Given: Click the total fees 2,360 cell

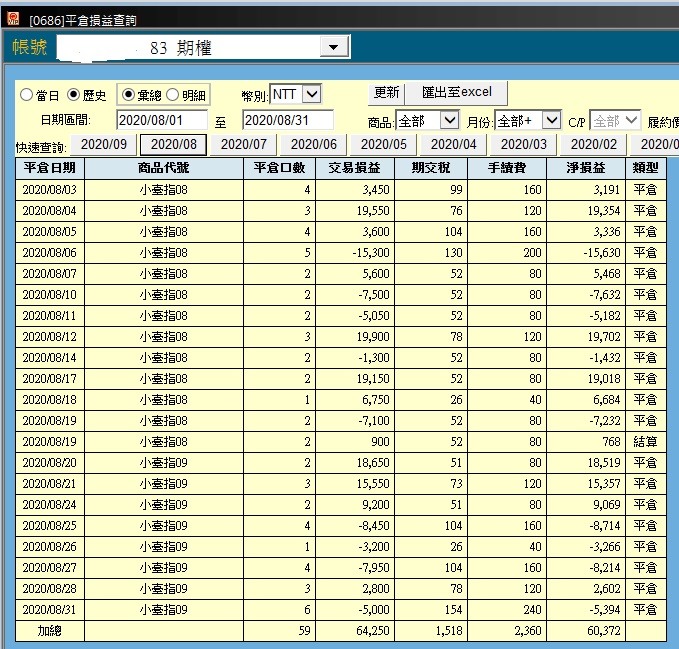Looking at the screenshot, I should [x=507, y=631].
